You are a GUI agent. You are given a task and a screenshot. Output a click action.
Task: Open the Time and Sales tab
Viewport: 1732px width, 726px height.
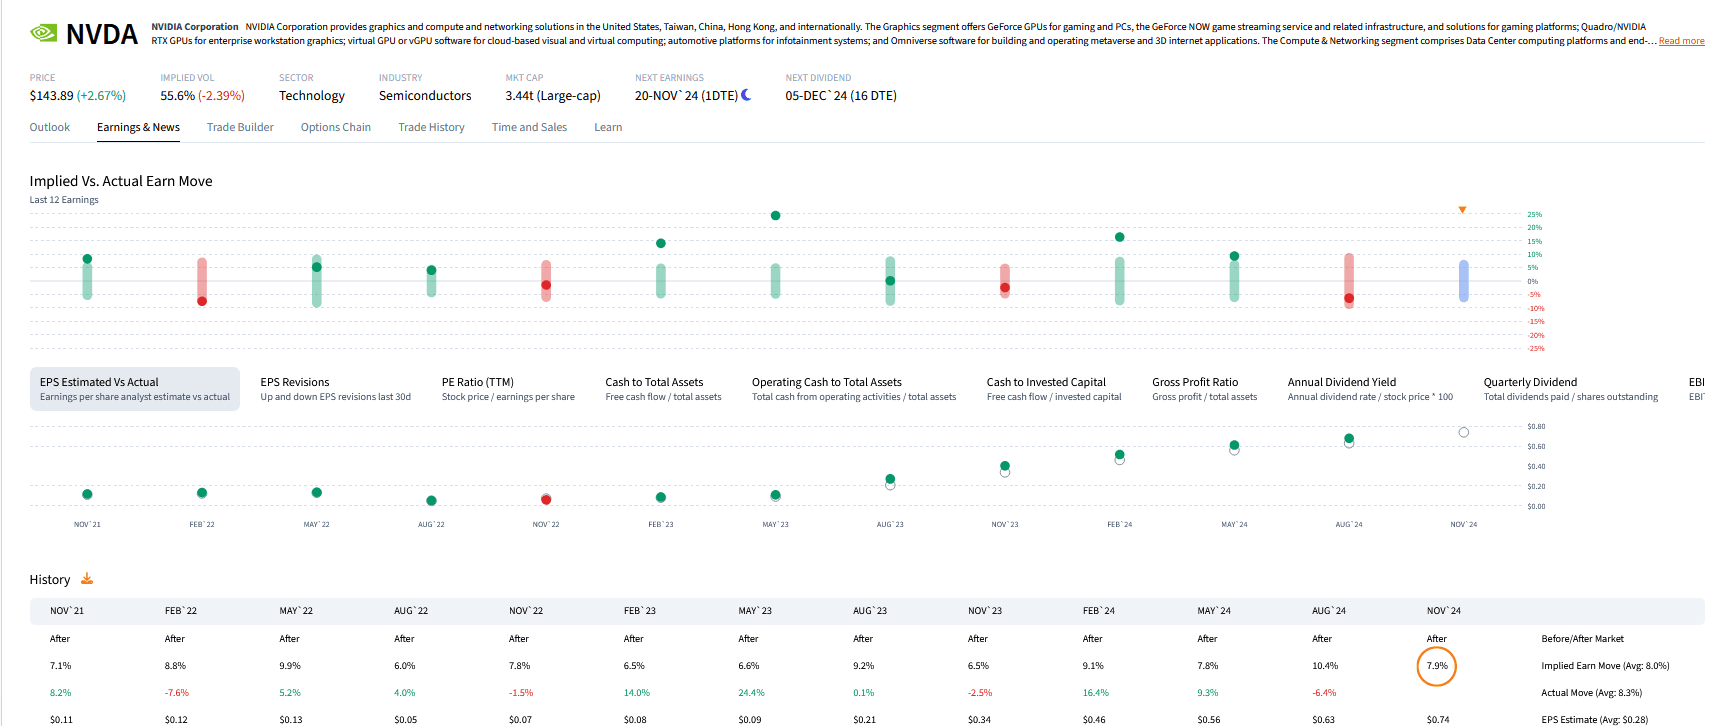pos(529,127)
